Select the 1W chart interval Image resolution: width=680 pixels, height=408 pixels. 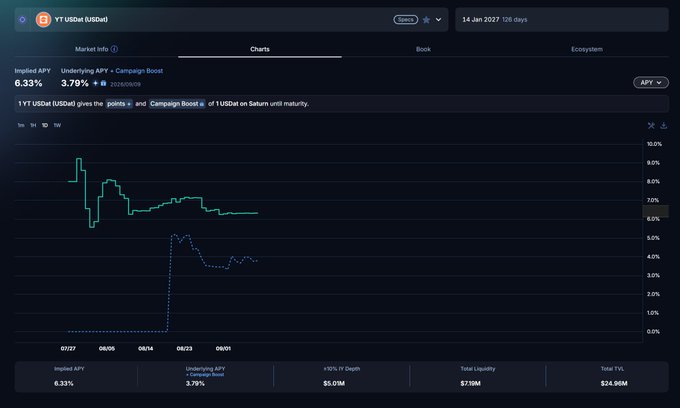(x=57, y=125)
